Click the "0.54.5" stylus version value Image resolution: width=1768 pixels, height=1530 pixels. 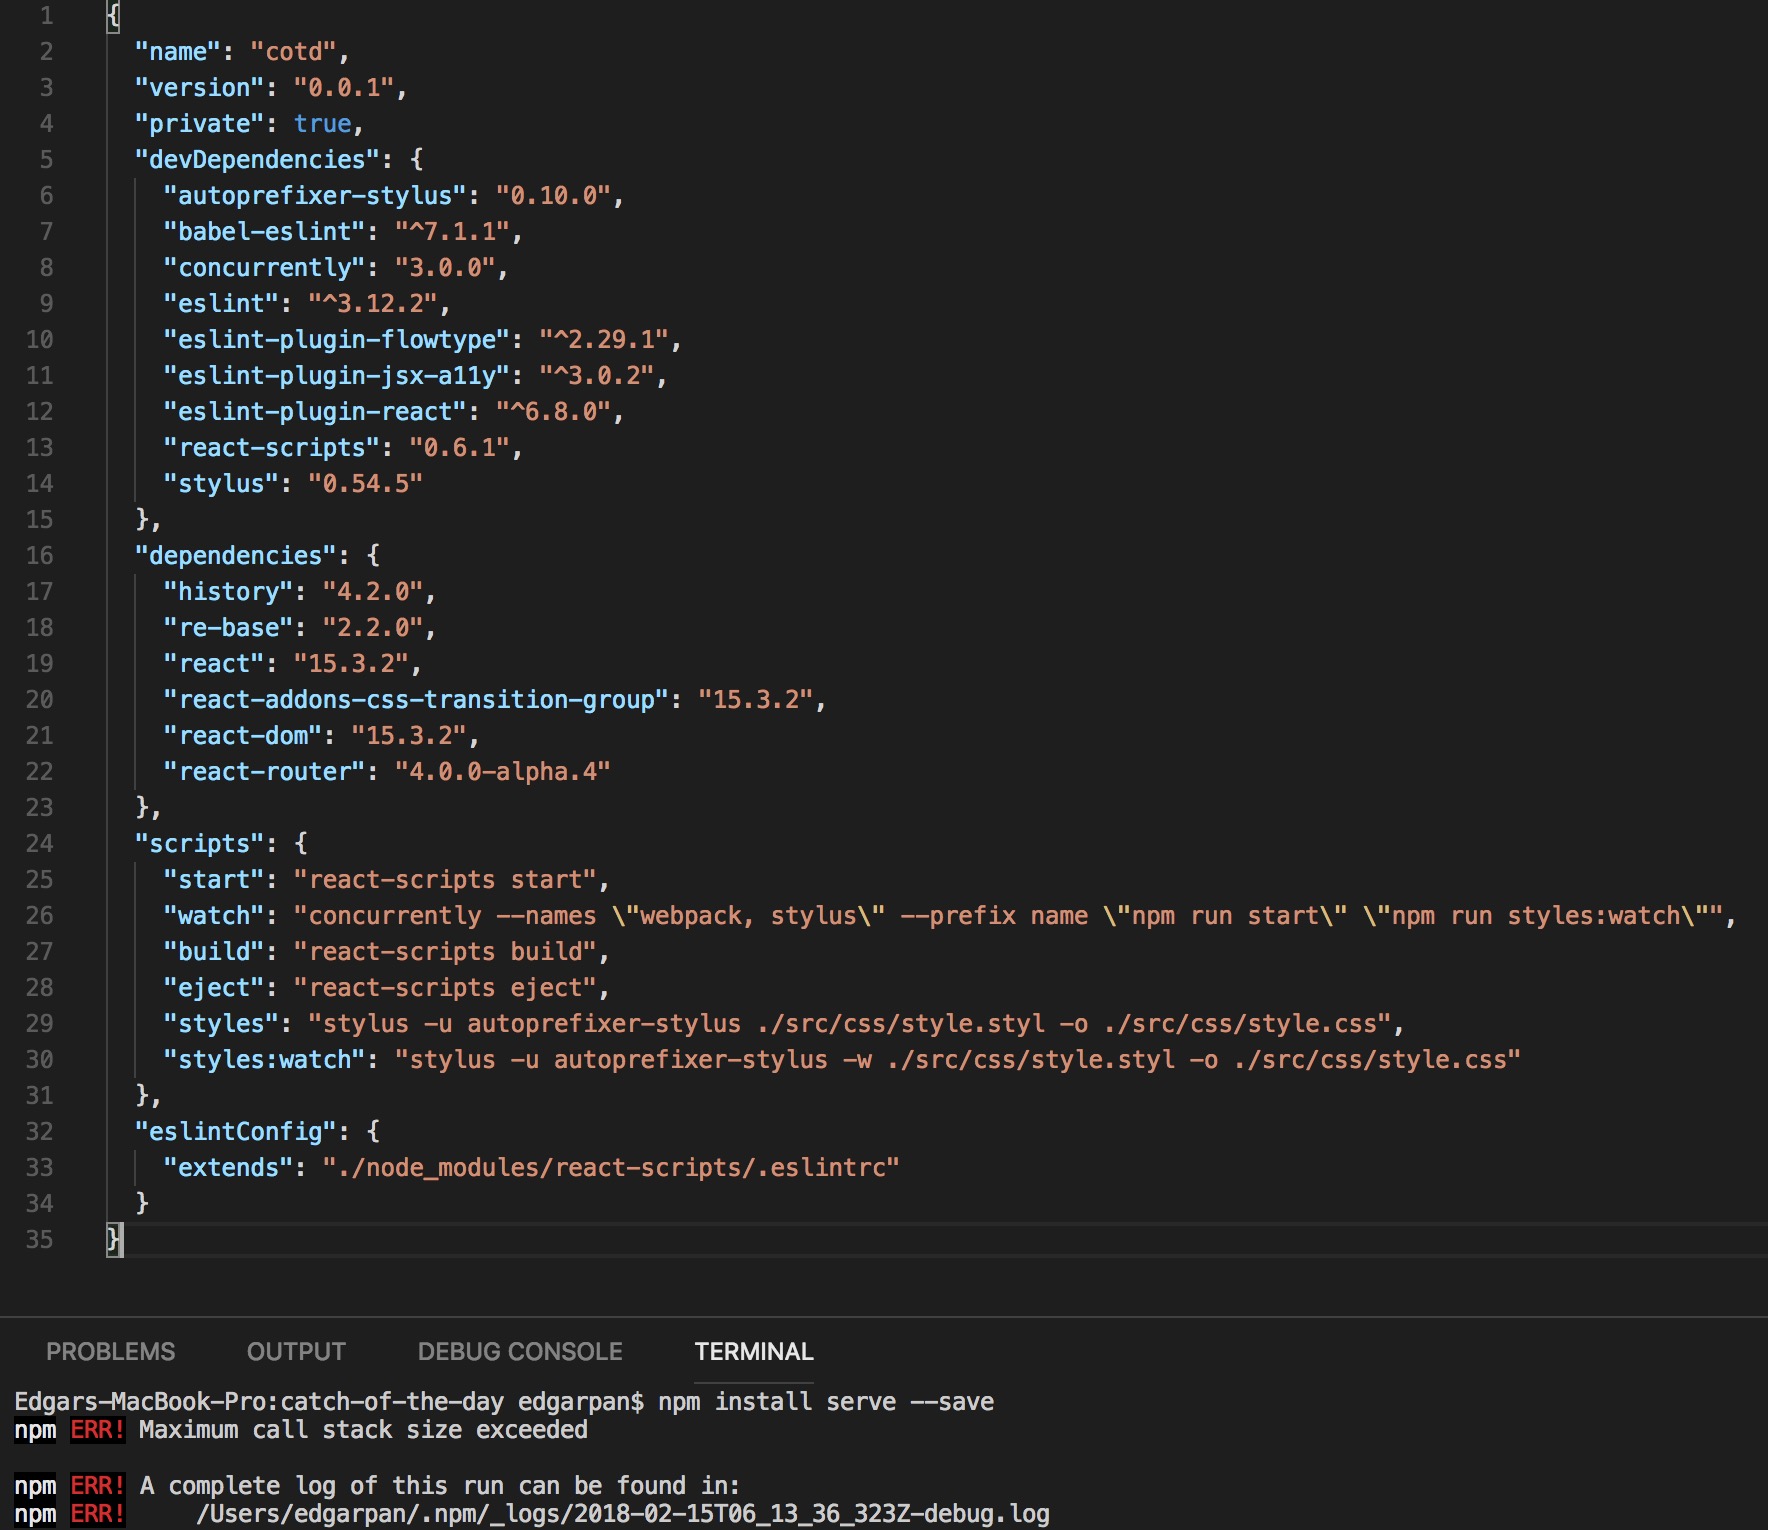point(366,483)
